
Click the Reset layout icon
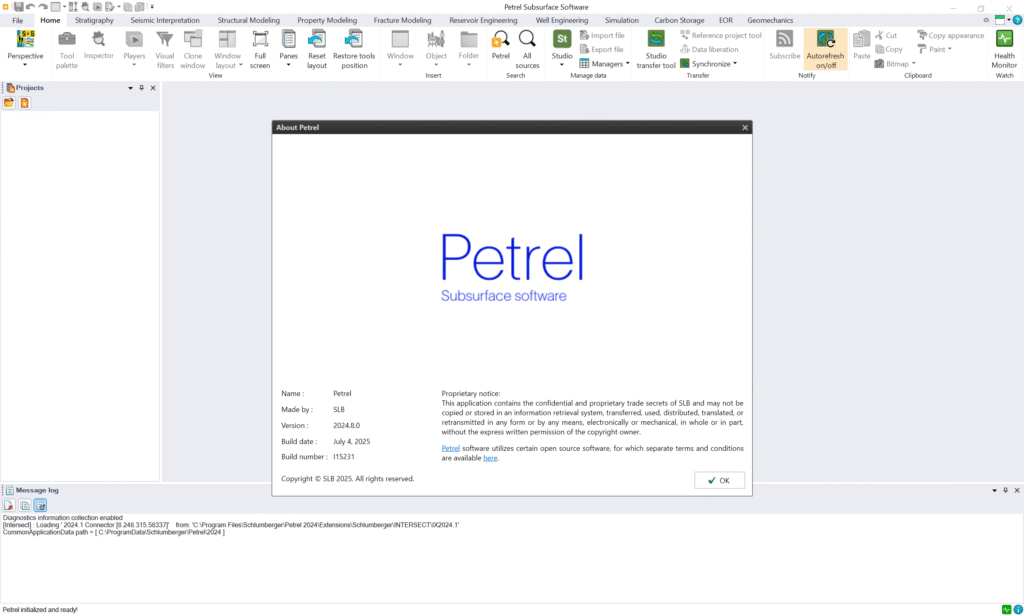(x=317, y=39)
